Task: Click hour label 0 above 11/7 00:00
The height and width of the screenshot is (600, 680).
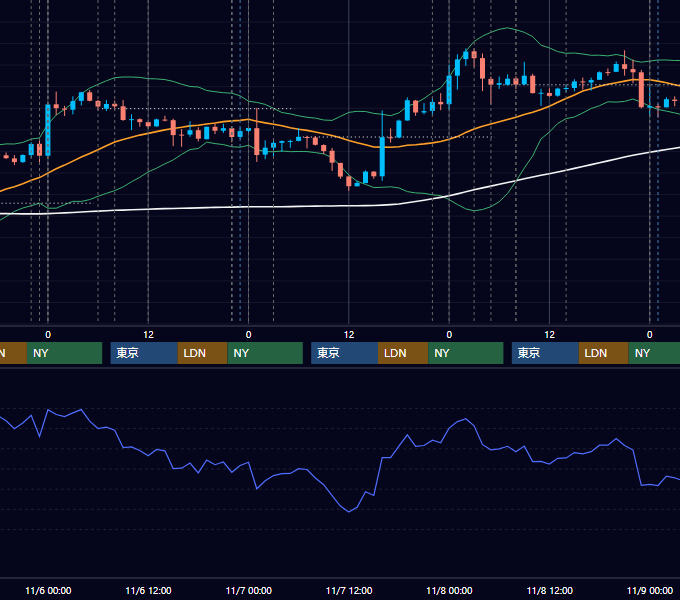Action: 248,335
